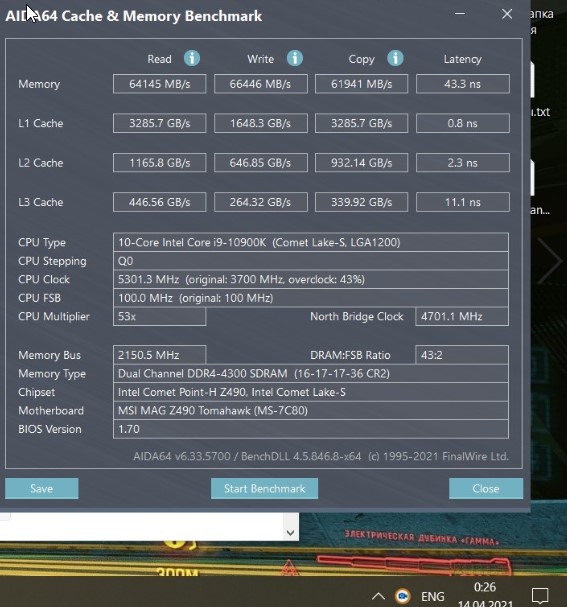Select L2 Cache read 1165.8 GB/s

coord(159,163)
